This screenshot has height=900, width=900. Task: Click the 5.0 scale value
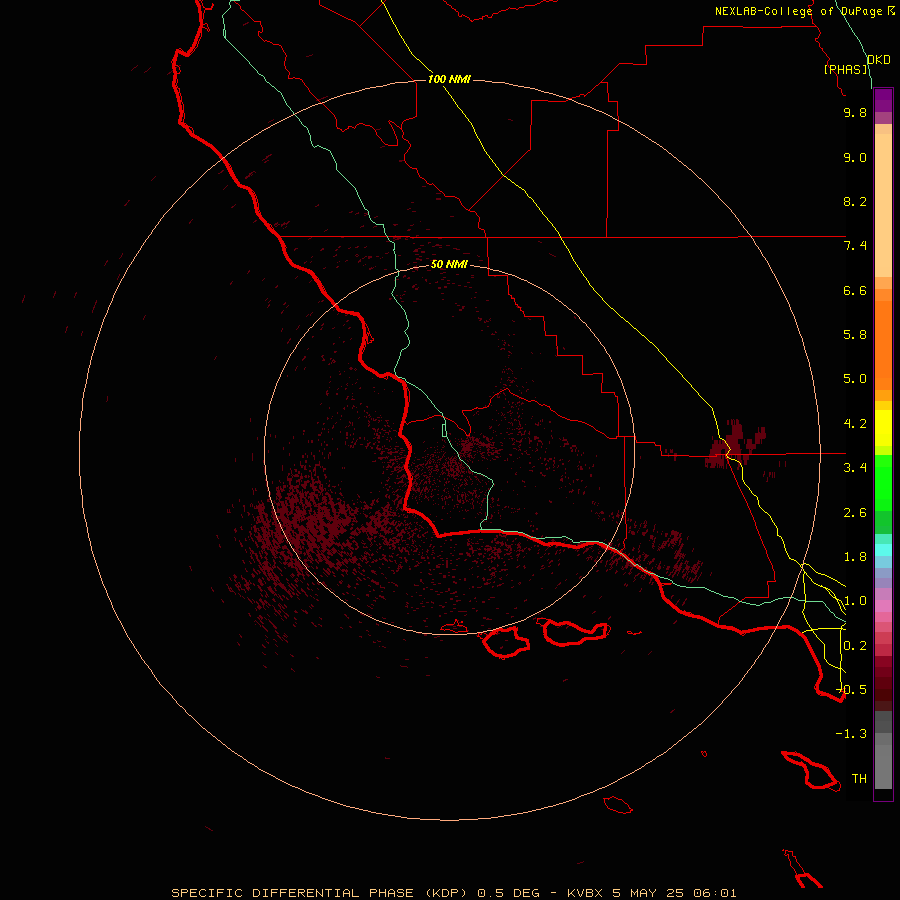point(855,379)
